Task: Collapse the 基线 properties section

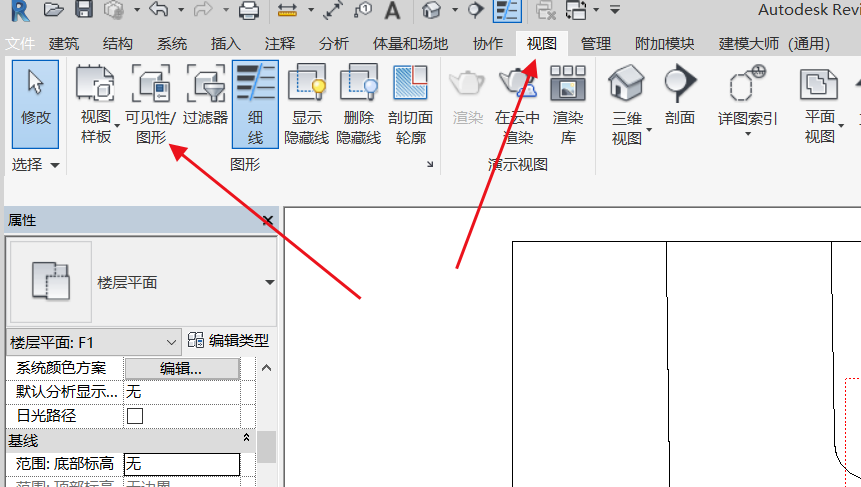Action: pyautogui.click(x=247, y=439)
